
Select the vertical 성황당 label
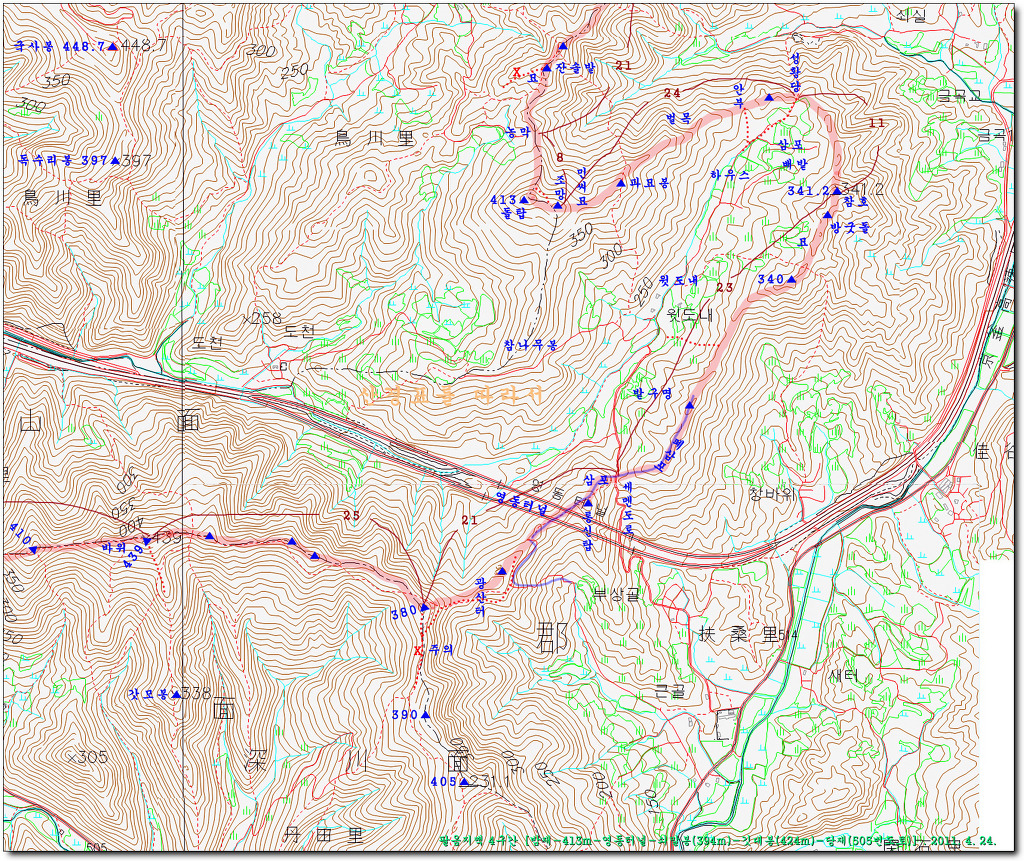(794, 72)
